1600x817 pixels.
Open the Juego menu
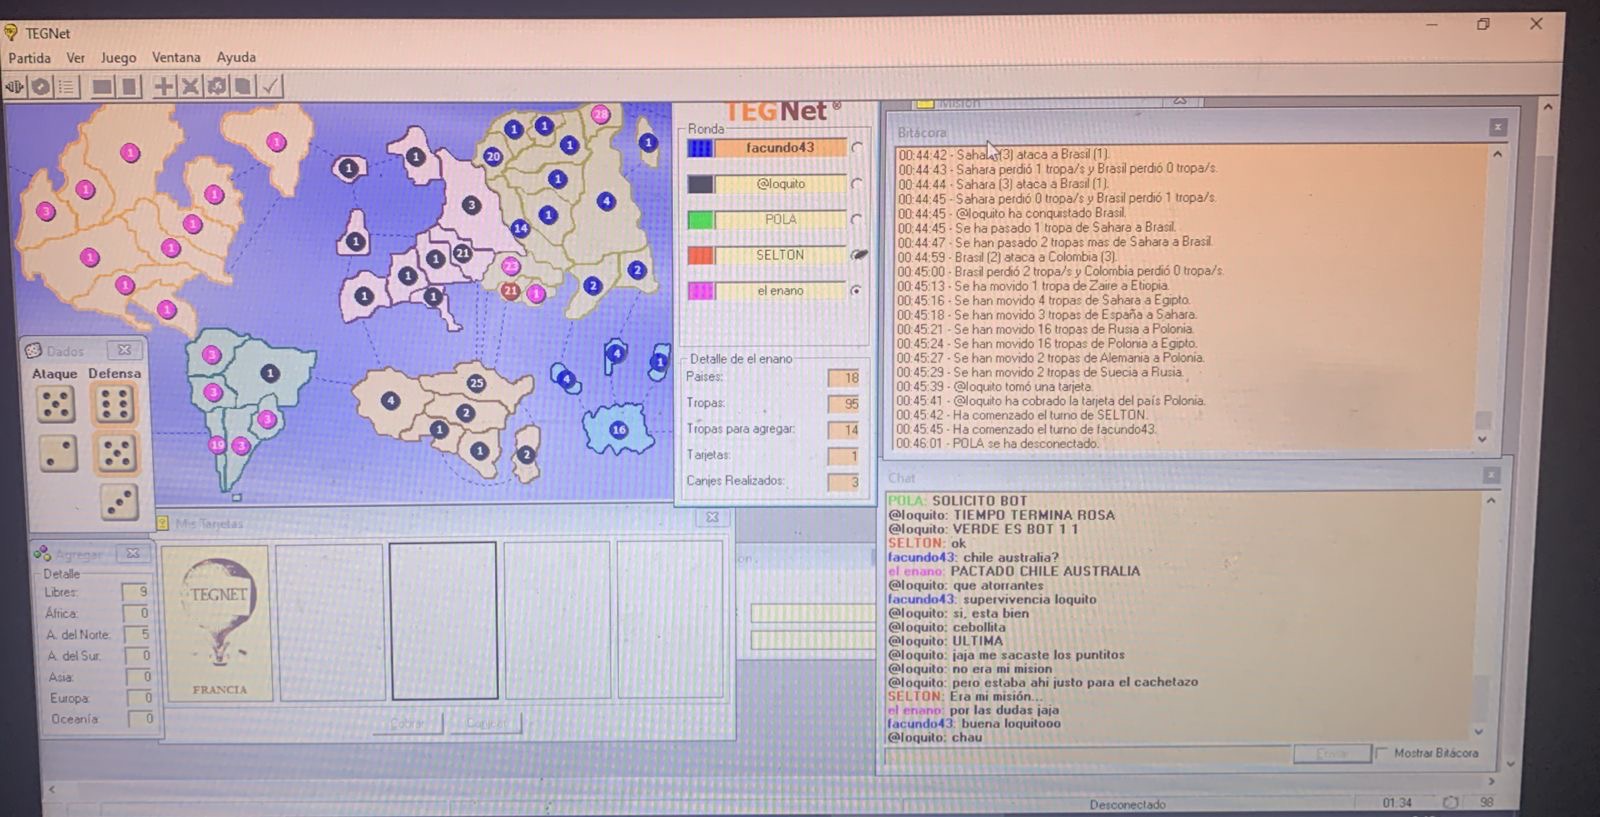pyautogui.click(x=118, y=58)
